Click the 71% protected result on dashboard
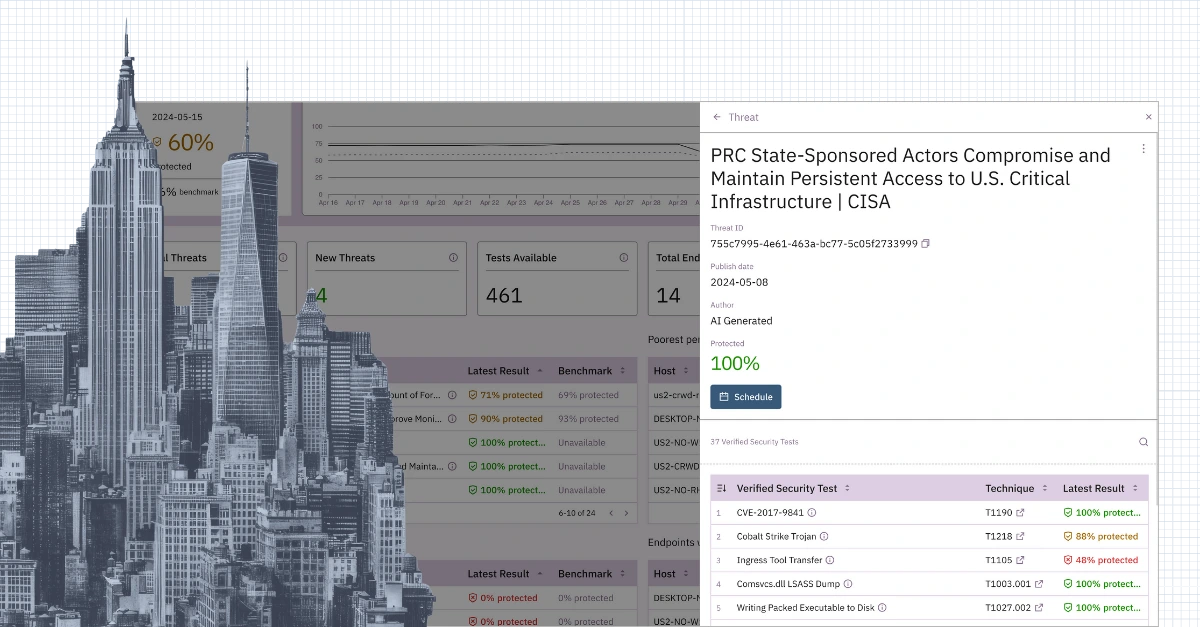The width and height of the screenshot is (1200, 627). click(x=505, y=395)
